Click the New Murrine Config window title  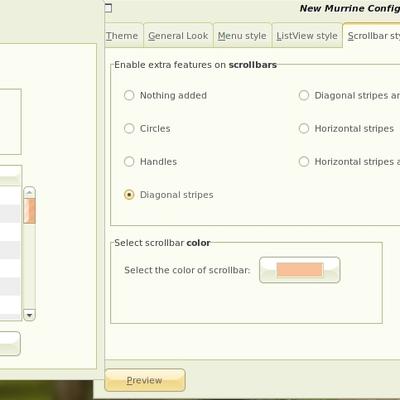[x=350, y=8]
